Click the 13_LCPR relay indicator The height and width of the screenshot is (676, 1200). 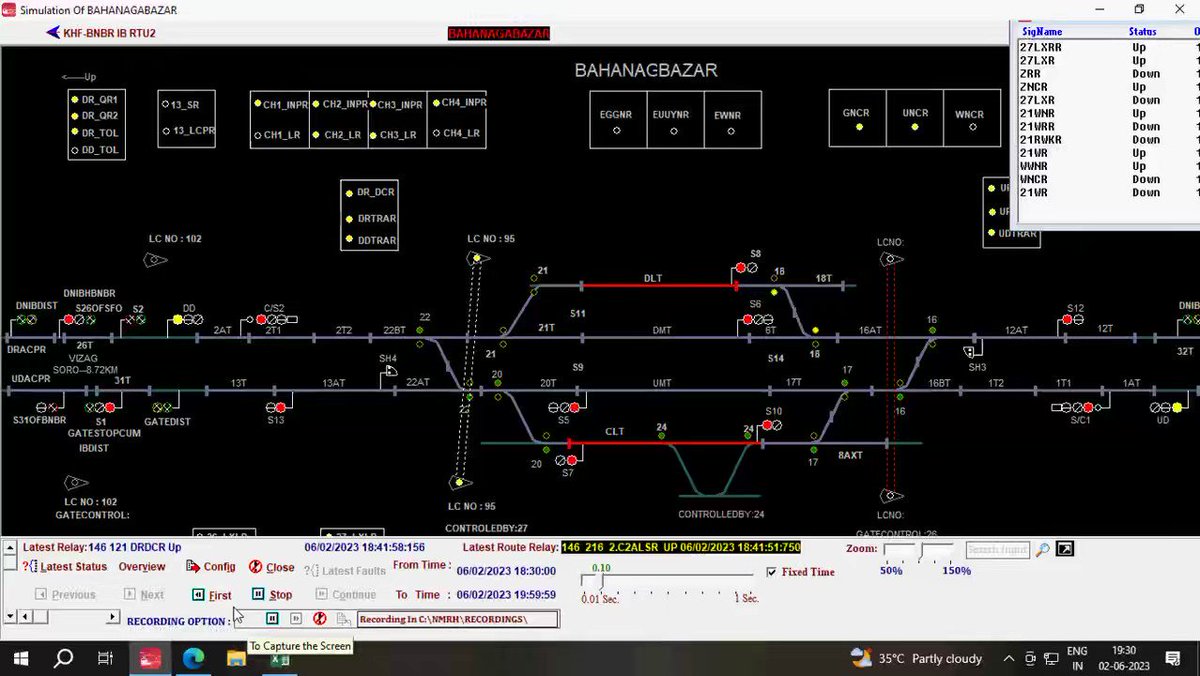point(165,131)
